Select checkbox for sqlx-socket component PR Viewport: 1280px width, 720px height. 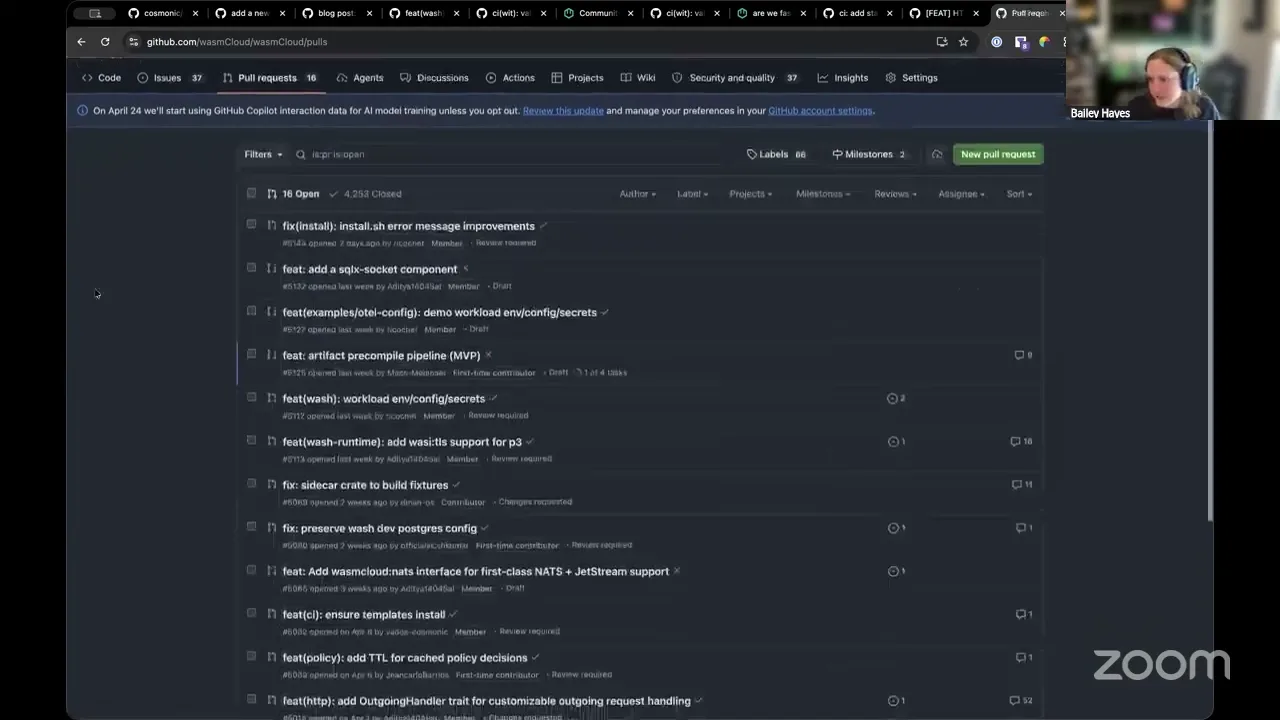pyautogui.click(x=251, y=268)
